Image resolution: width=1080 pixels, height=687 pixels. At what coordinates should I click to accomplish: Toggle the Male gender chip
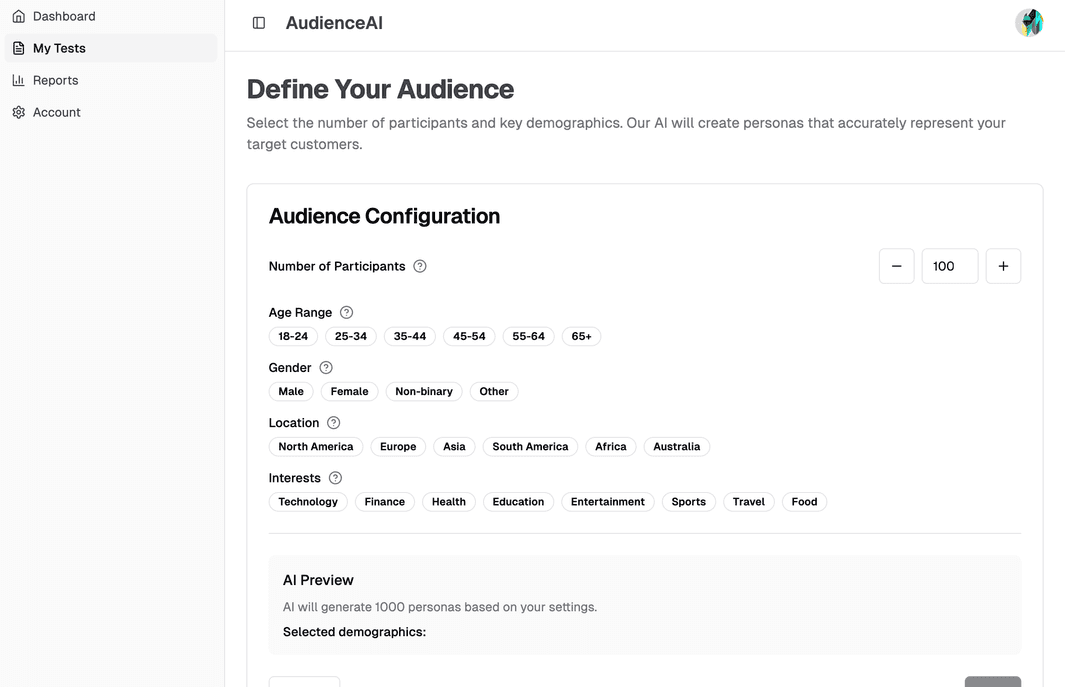291,391
